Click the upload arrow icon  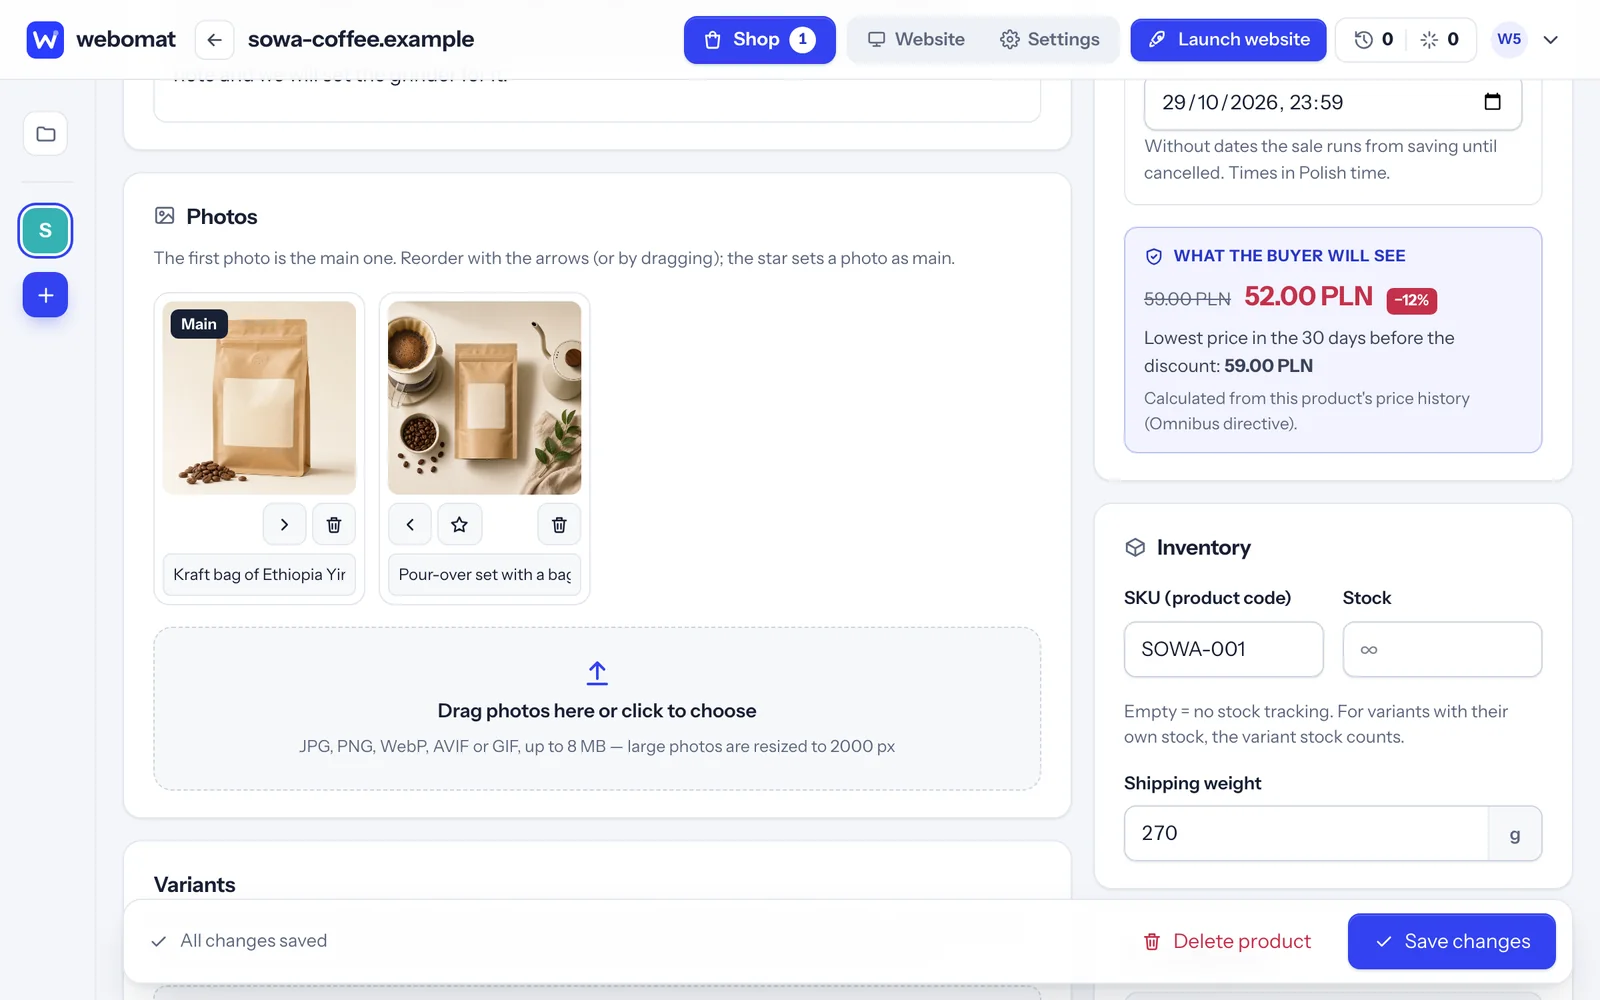click(597, 673)
